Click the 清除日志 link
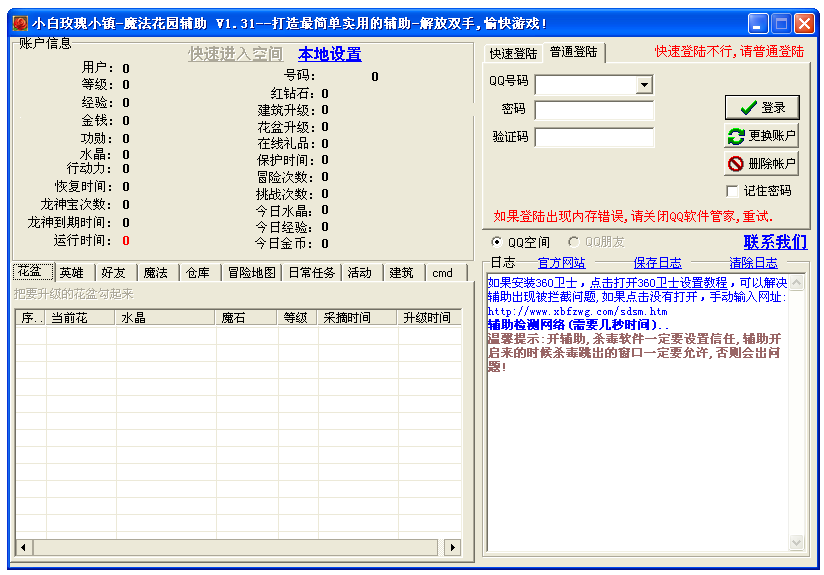 pyautogui.click(x=753, y=263)
